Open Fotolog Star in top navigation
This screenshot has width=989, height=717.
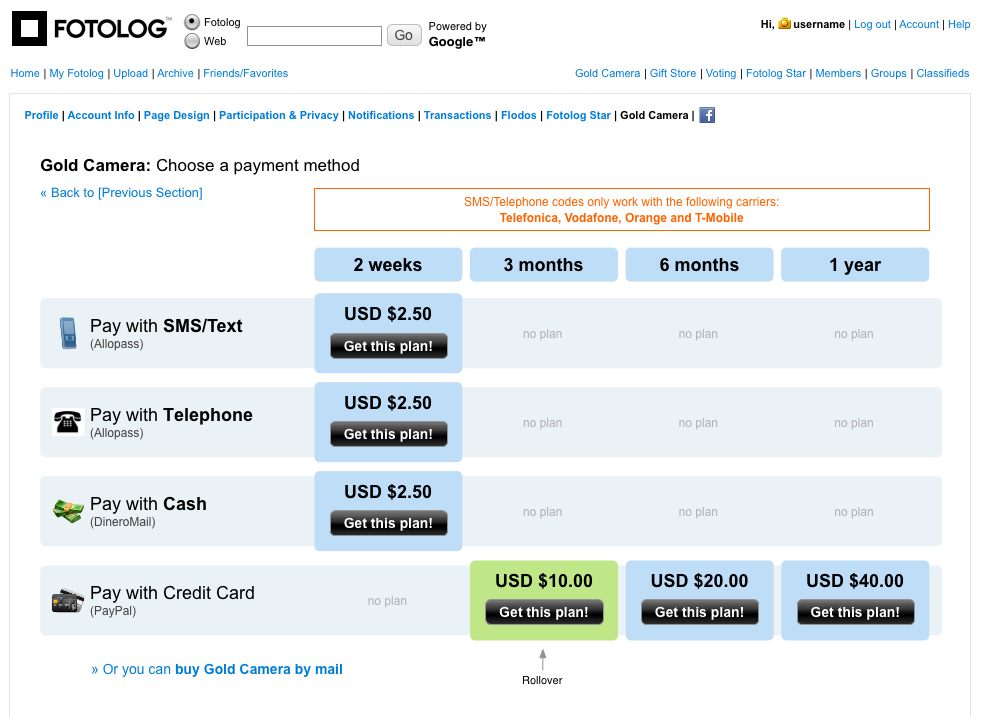(x=776, y=73)
